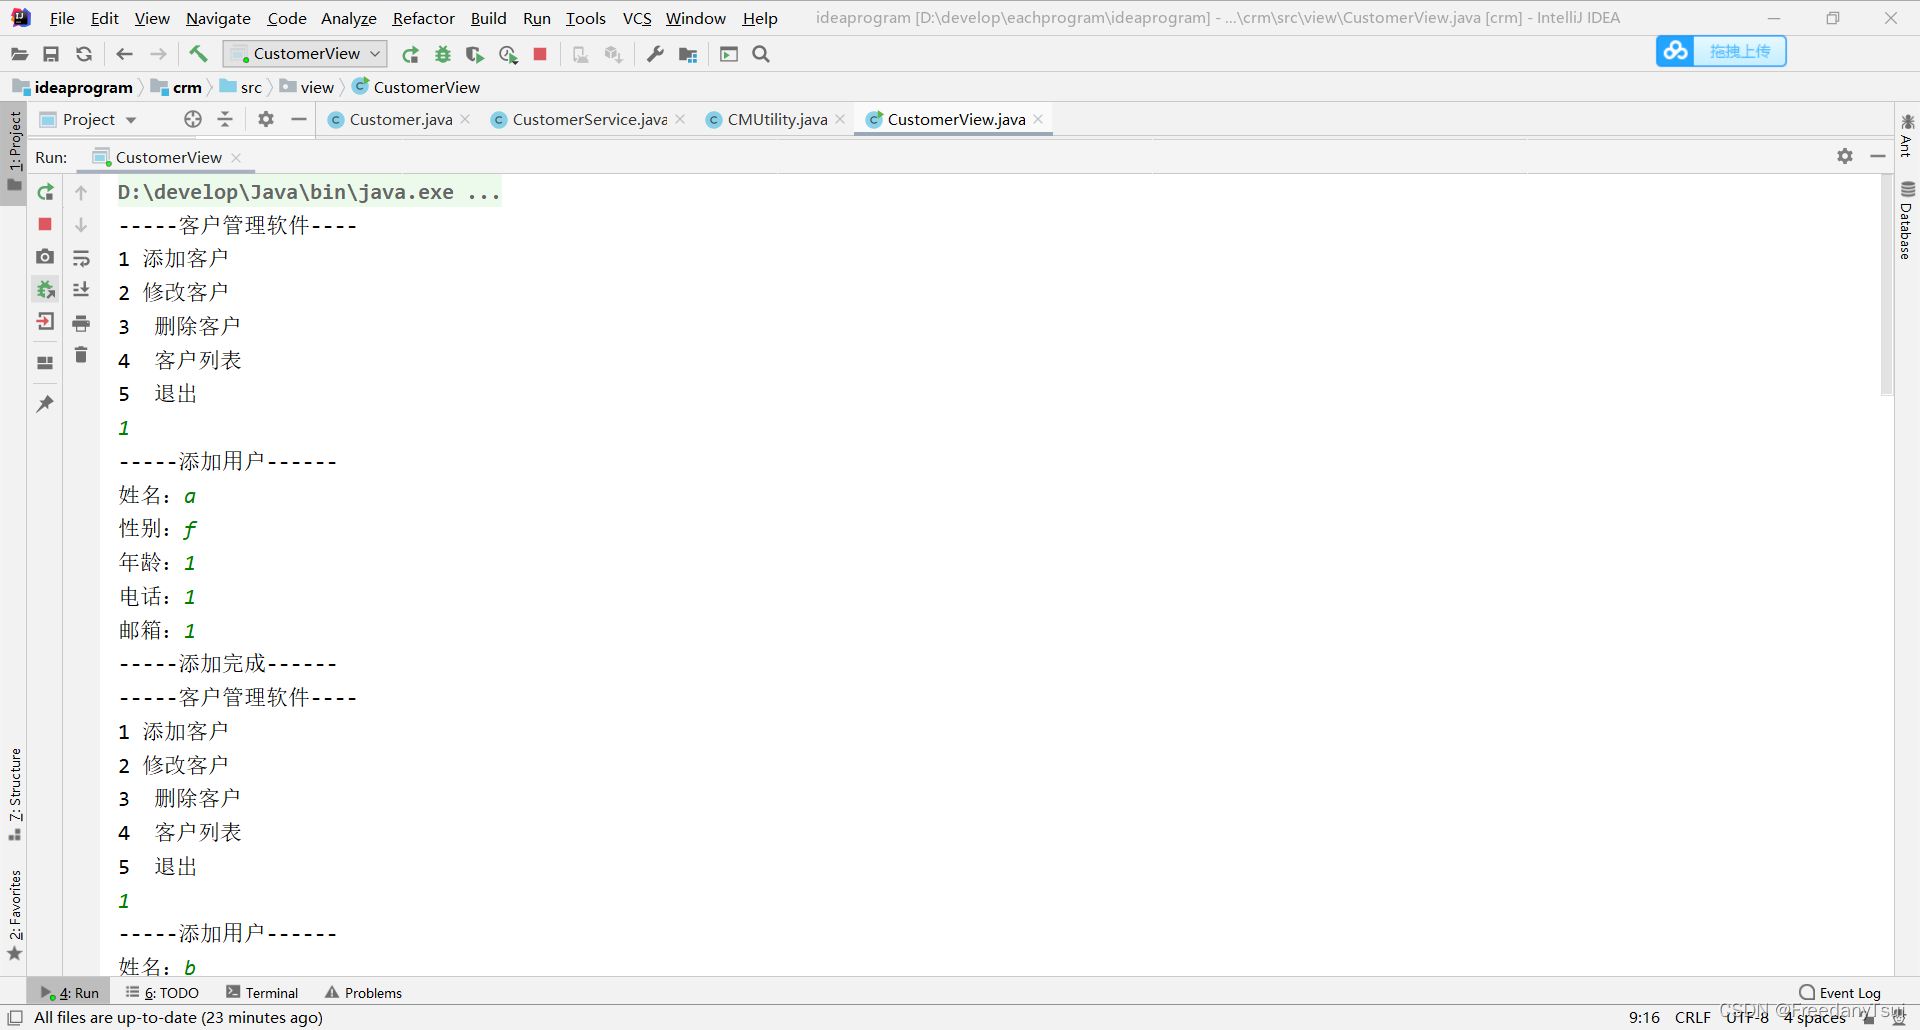Navigate forward with the right arrow

click(158, 54)
